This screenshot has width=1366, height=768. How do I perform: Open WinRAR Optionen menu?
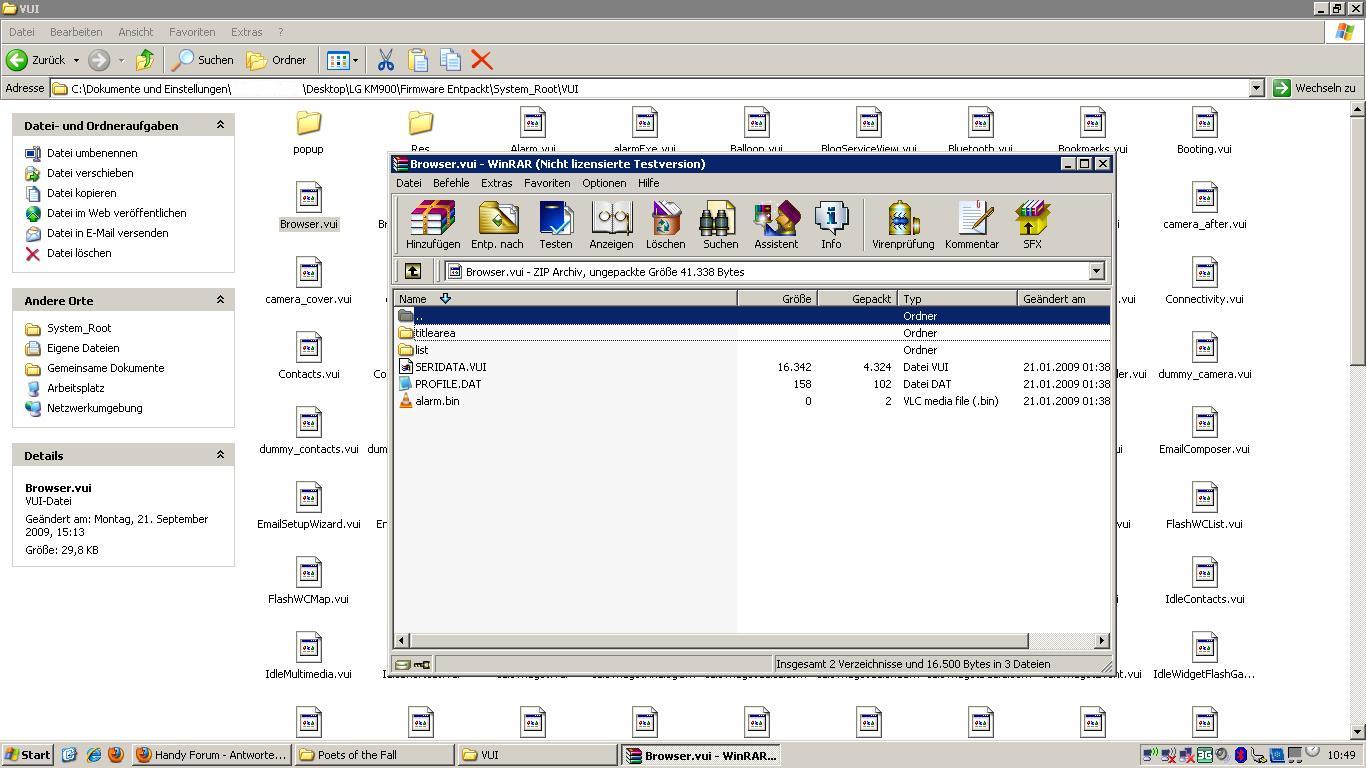604,183
